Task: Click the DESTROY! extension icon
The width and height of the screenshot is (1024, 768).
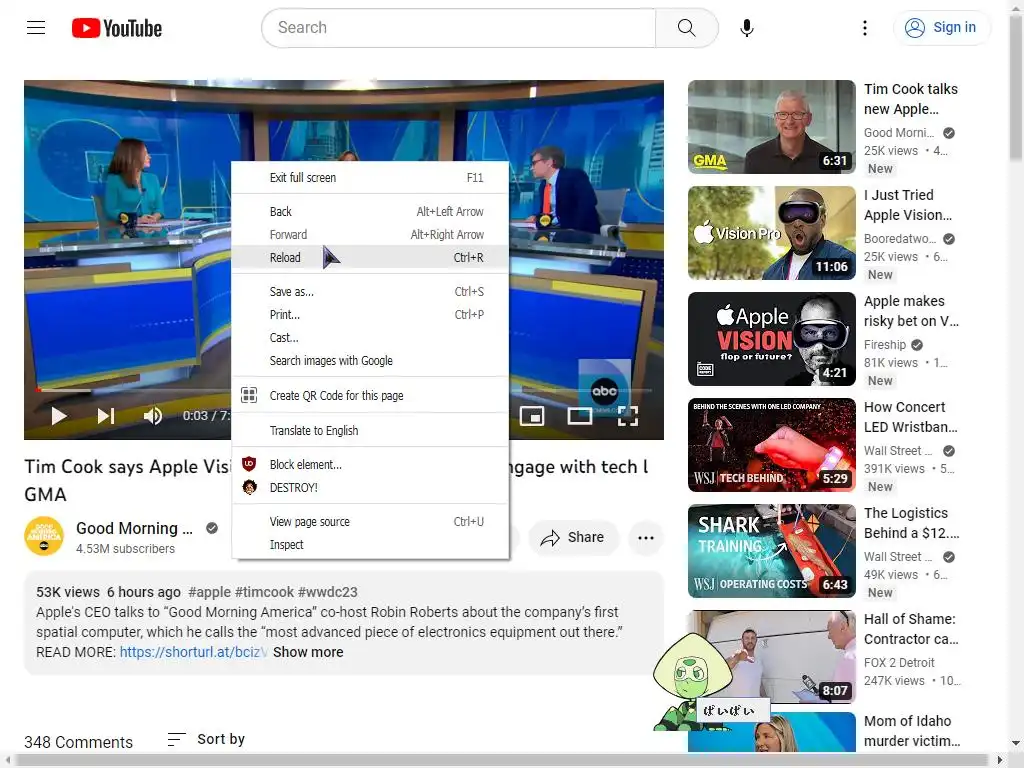Action: pyautogui.click(x=249, y=487)
